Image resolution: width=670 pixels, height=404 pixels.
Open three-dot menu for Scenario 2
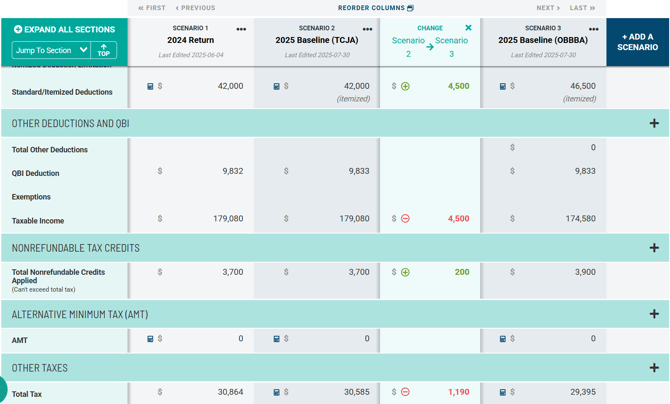(367, 29)
